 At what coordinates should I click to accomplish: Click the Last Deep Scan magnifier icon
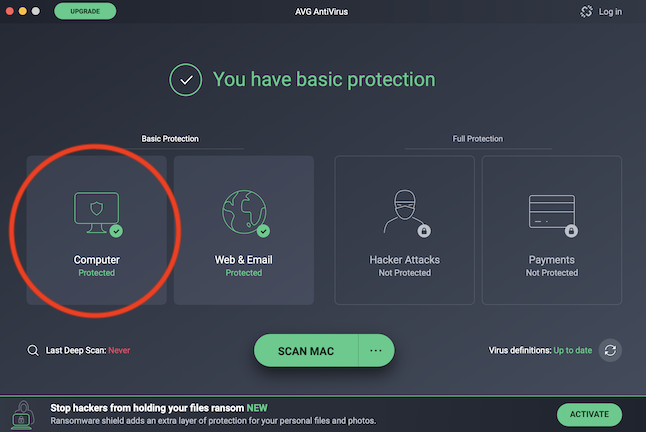33,351
